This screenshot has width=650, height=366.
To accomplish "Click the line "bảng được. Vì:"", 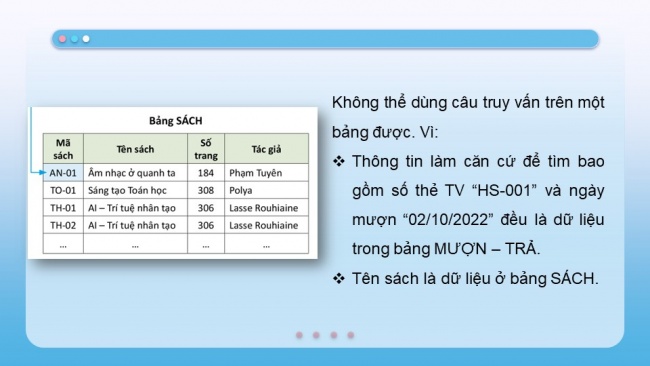I will point(385,132).
